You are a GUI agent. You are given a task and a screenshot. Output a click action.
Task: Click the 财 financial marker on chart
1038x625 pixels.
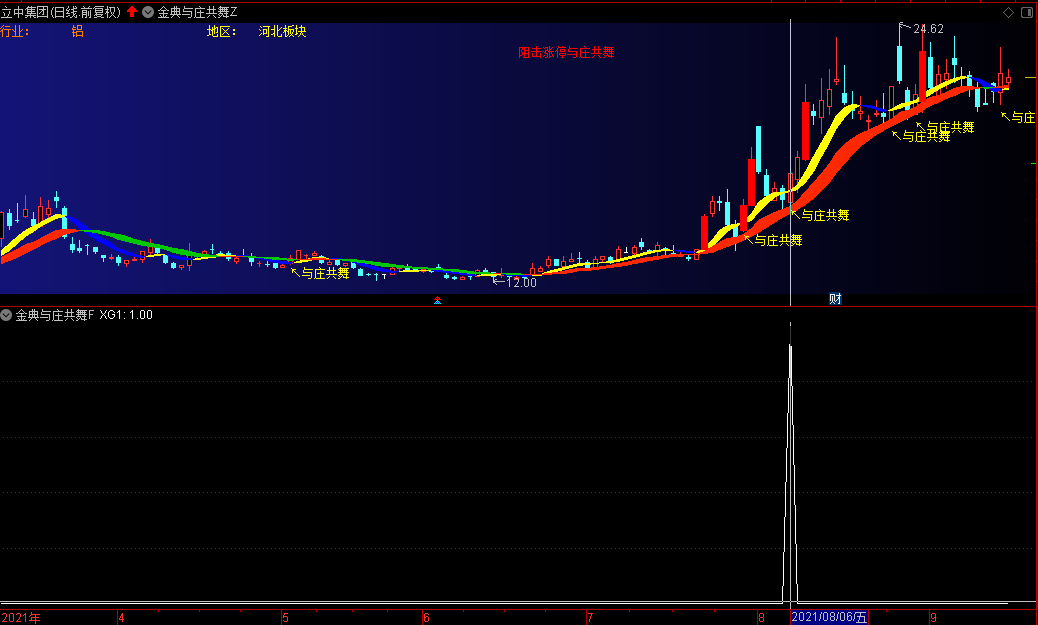[835, 299]
